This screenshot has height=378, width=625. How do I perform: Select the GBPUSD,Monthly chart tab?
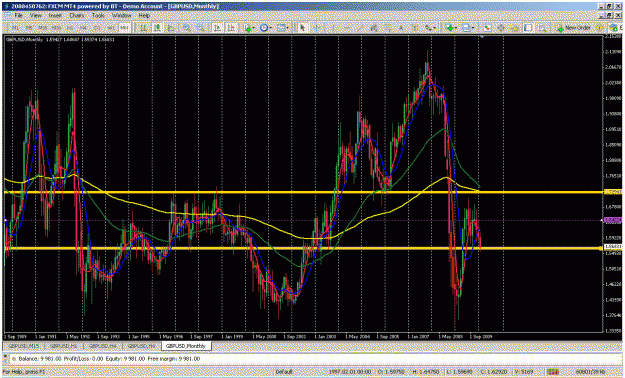click(x=186, y=346)
